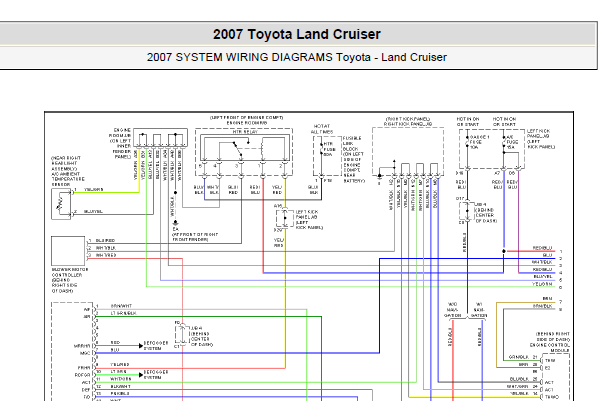Select the "A/C FUSE 15A" label
The height and width of the screenshot is (401, 607).
pyautogui.click(x=512, y=142)
